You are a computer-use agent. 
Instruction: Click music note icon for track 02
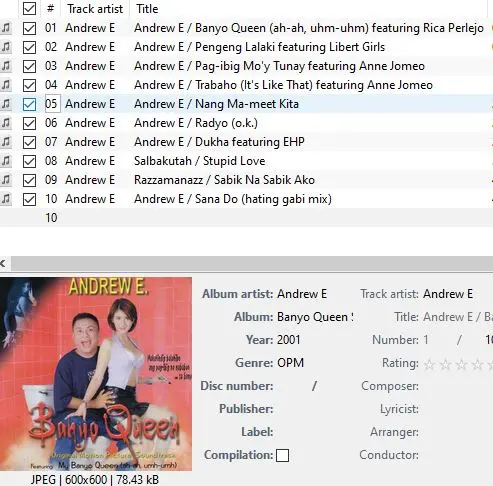pos(6,47)
